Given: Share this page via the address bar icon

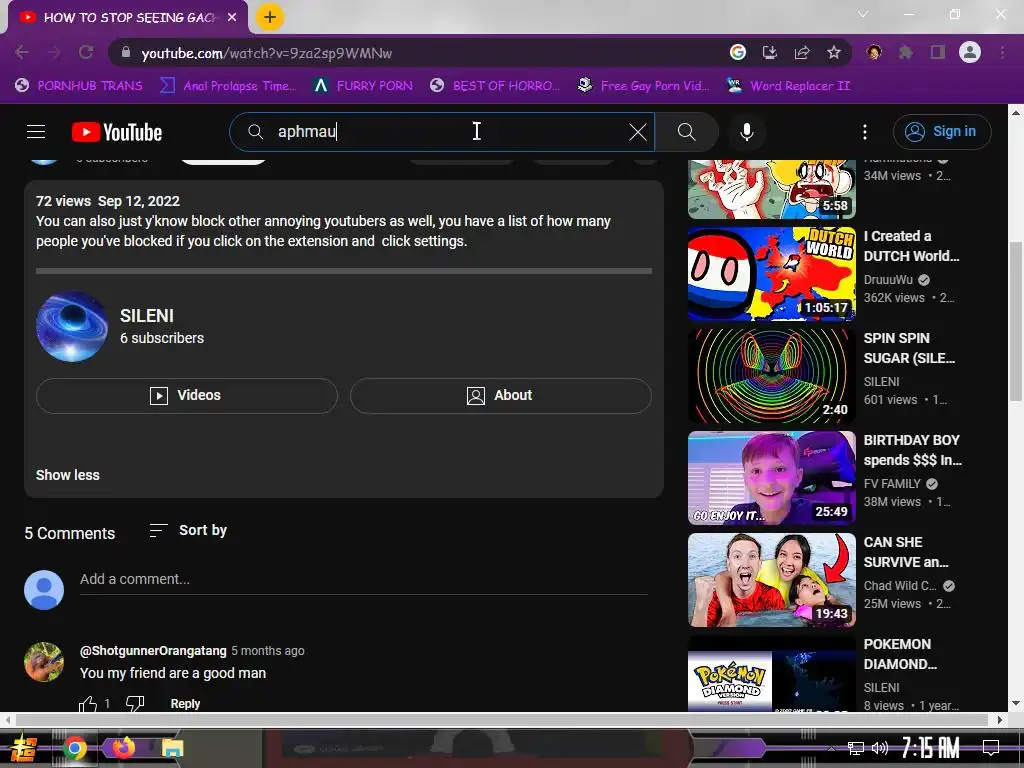Looking at the screenshot, I should pos(801,52).
